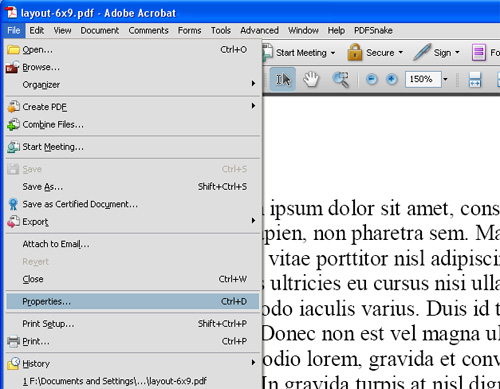Viewport: 500px width, 389px height.
Task: Click the Forms toolbar icon
Action: pos(479,52)
